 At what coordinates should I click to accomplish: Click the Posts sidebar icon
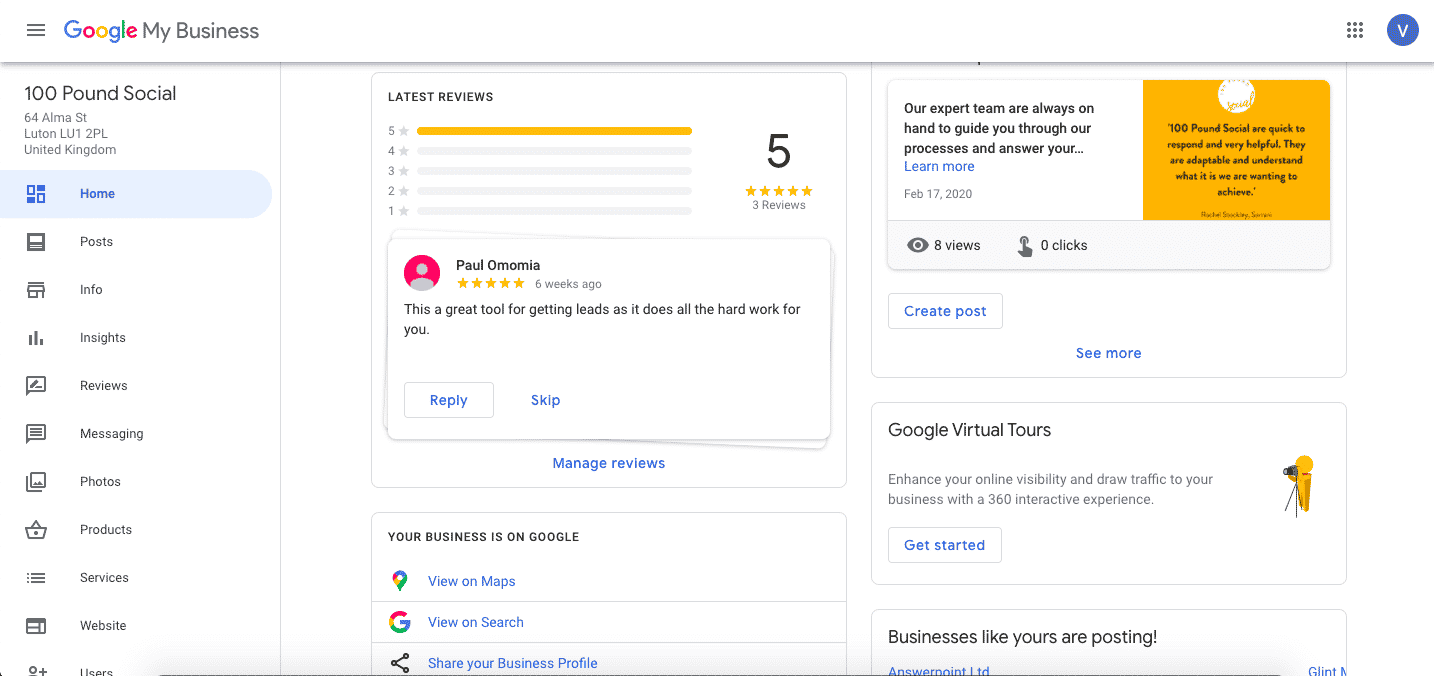[36, 242]
